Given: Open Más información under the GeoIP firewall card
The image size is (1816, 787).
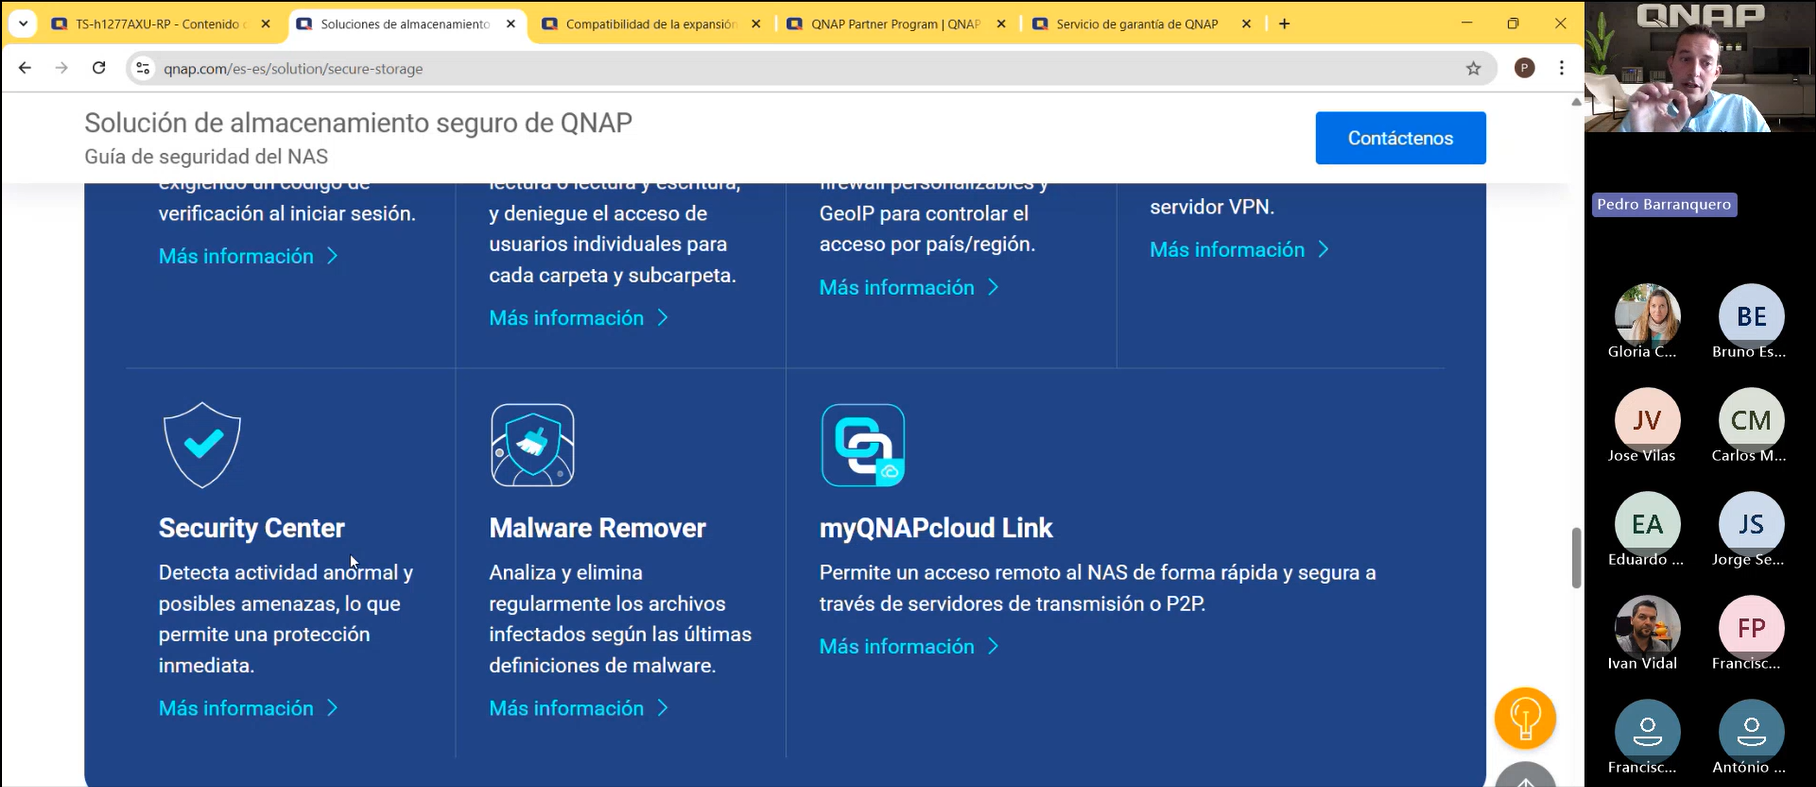Looking at the screenshot, I should click(x=909, y=287).
